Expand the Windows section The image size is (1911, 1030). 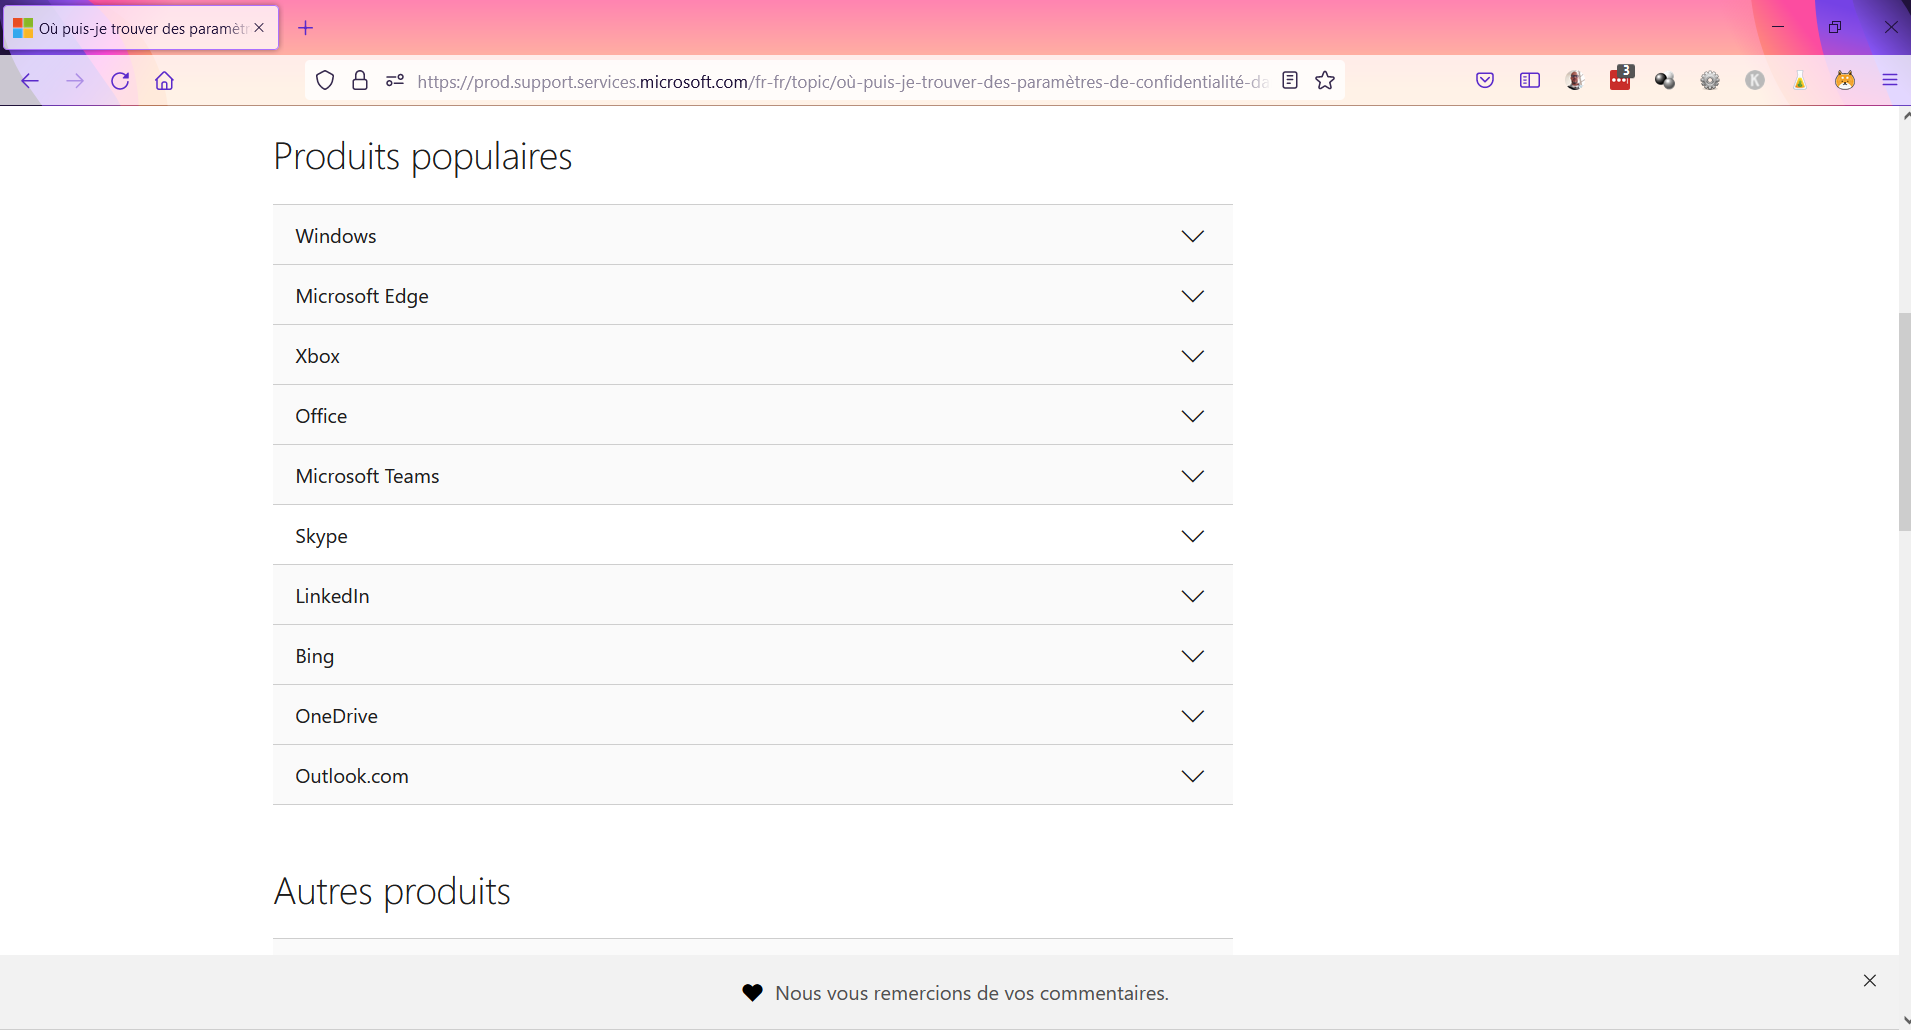753,235
